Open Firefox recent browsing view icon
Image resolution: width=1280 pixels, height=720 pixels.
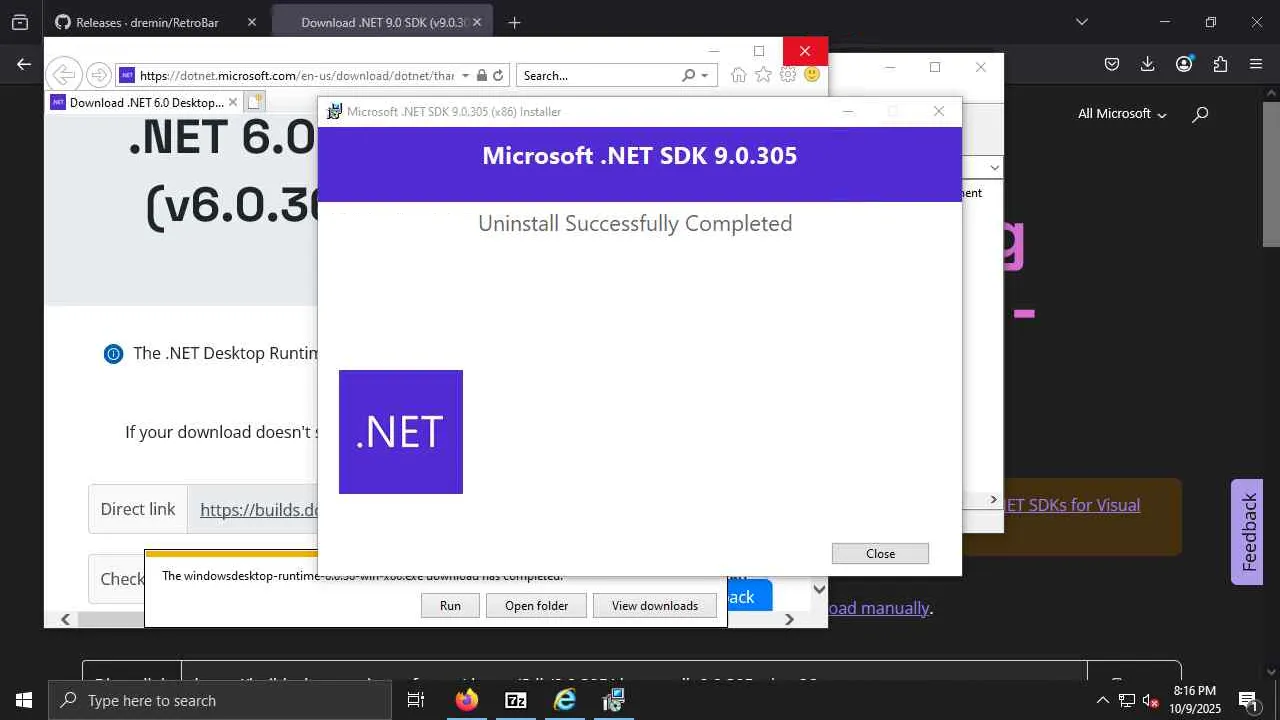pos(20,22)
